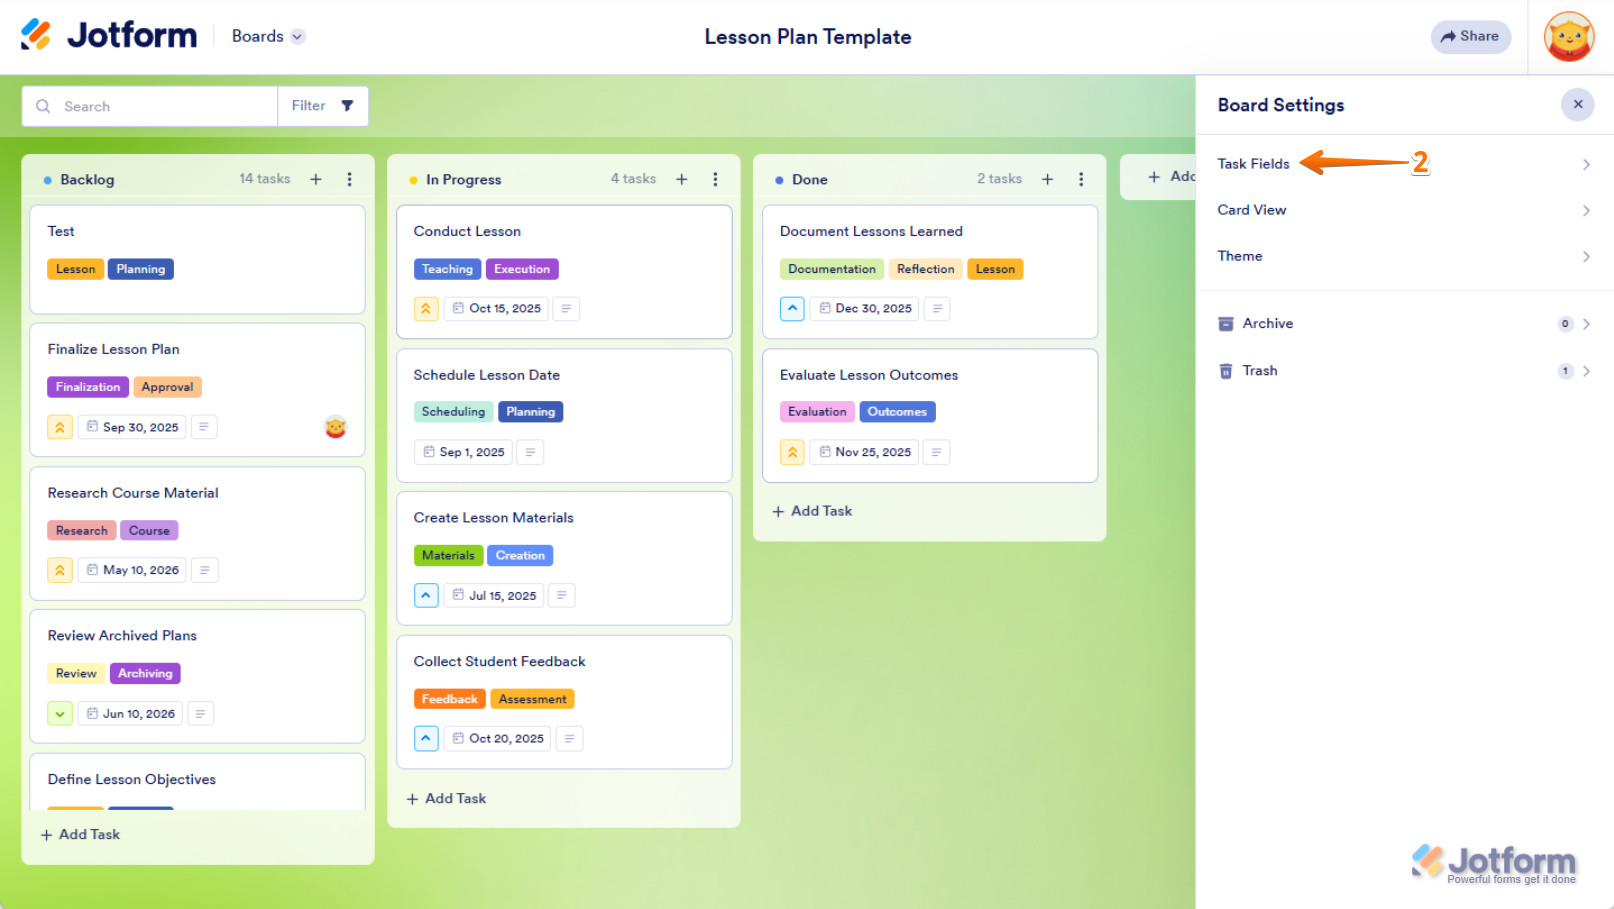
Task: Open the user avatar profile menu
Action: [x=1568, y=37]
